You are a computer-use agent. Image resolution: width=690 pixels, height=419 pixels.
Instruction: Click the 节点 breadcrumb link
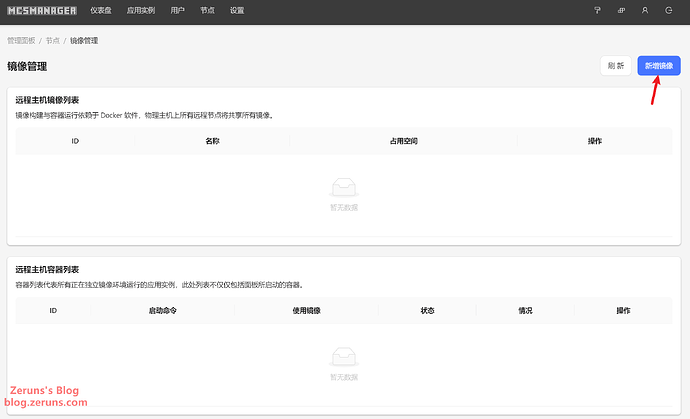pyautogui.click(x=53, y=40)
